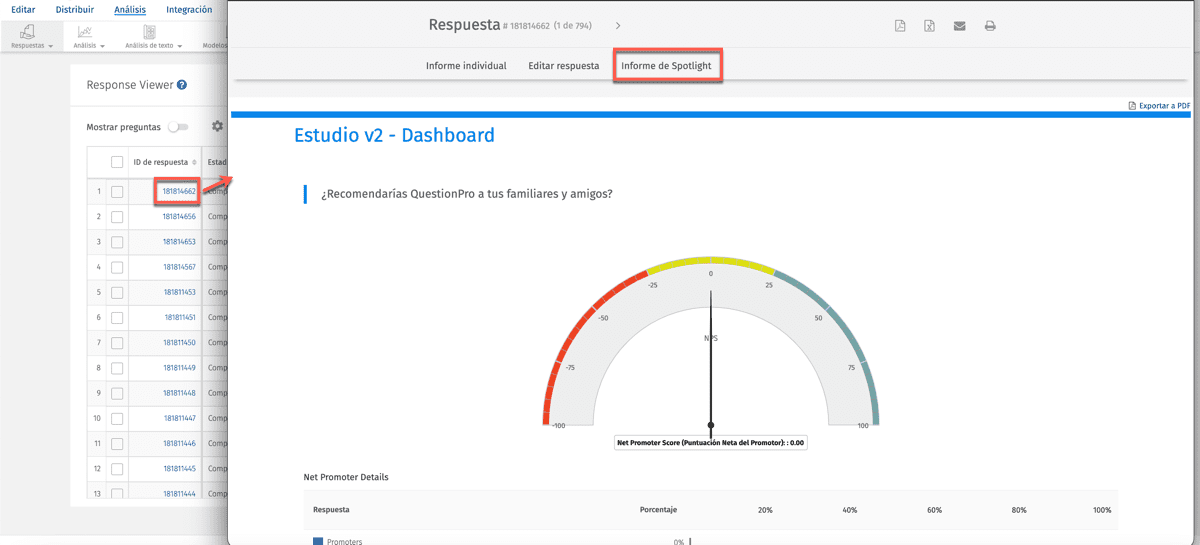
Task: Print the response with printer icon
Action: pos(990,26)
